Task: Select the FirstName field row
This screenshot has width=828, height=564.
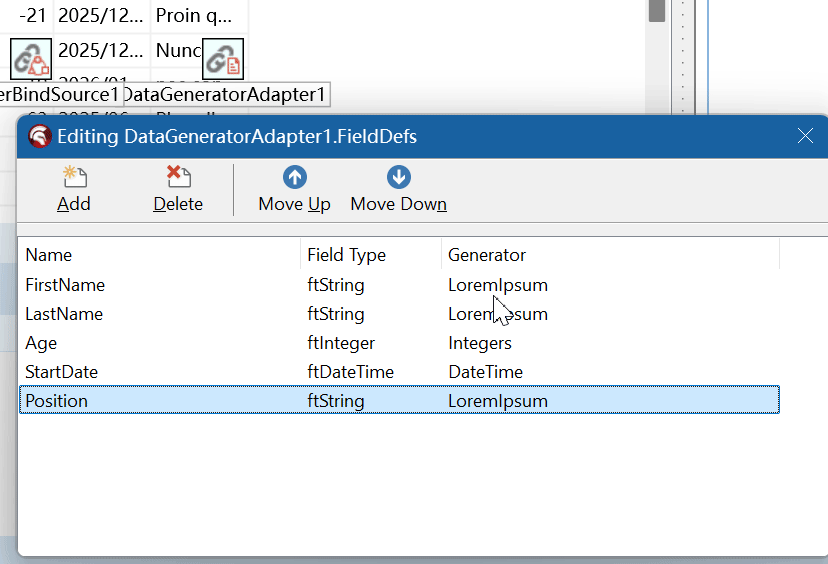Action: (65, 285)
